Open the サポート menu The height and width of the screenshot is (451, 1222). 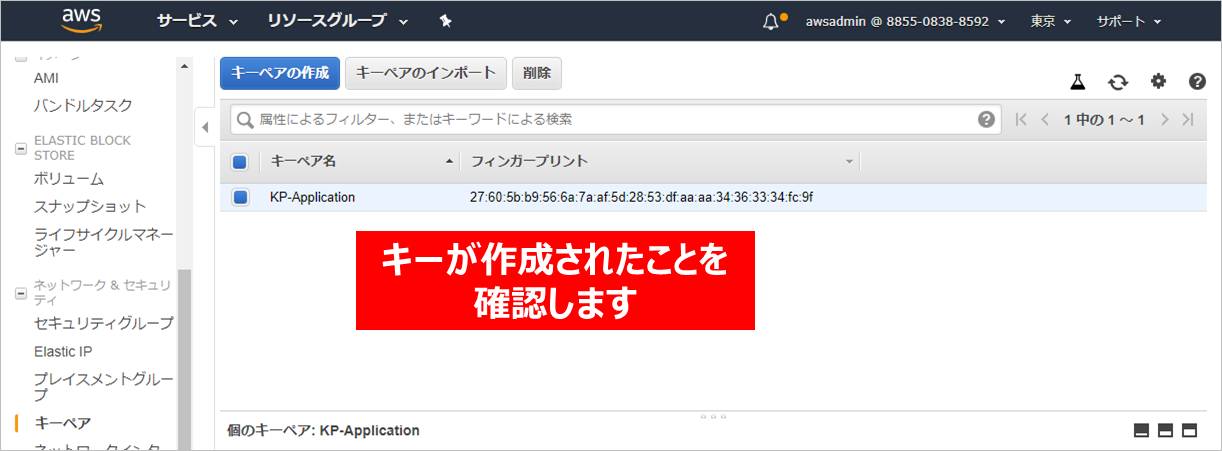(x=1129, y=21)
